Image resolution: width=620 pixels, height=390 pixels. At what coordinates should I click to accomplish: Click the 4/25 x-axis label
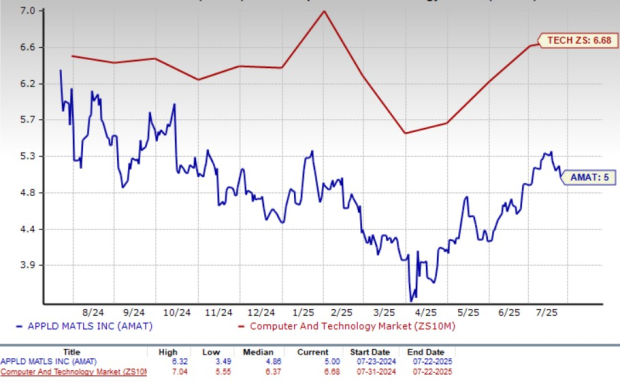(426, 312)
